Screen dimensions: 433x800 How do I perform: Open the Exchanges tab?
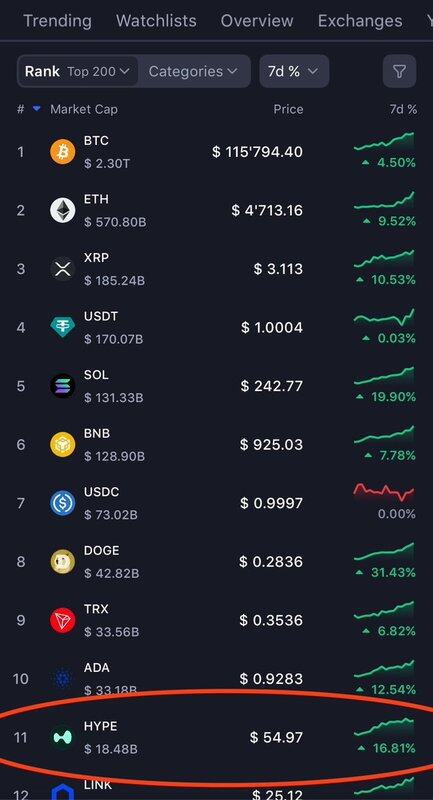[x=360, y=21]
